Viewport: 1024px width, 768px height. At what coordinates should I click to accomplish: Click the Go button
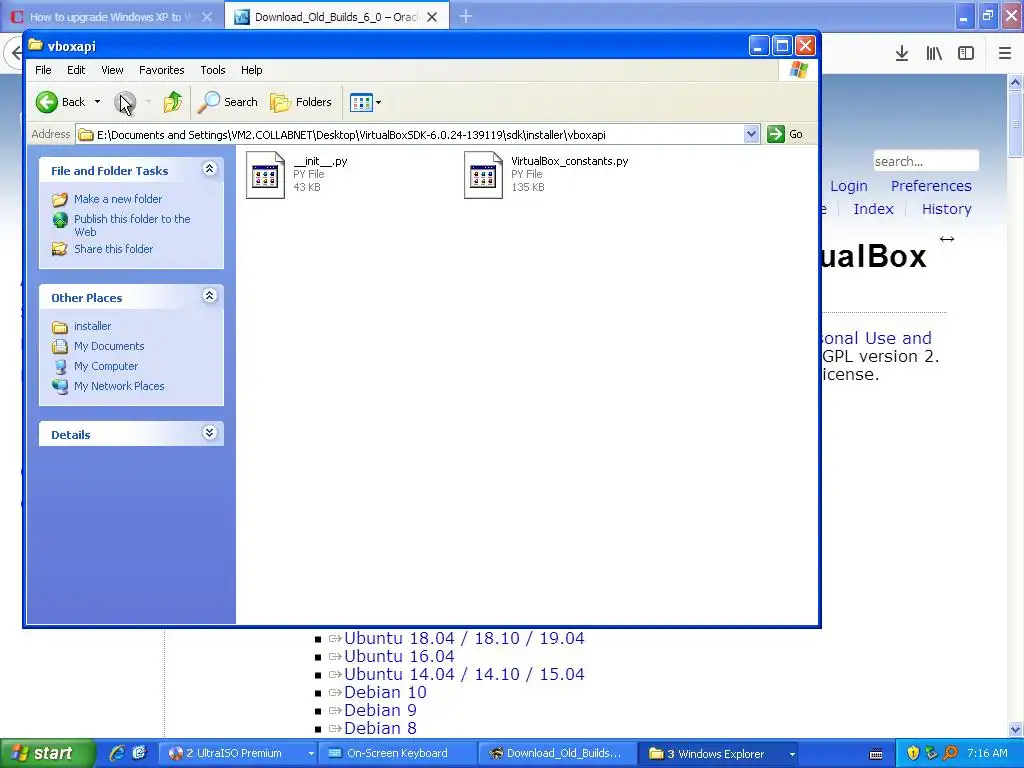pyautogui.click(x=785, y=135)
